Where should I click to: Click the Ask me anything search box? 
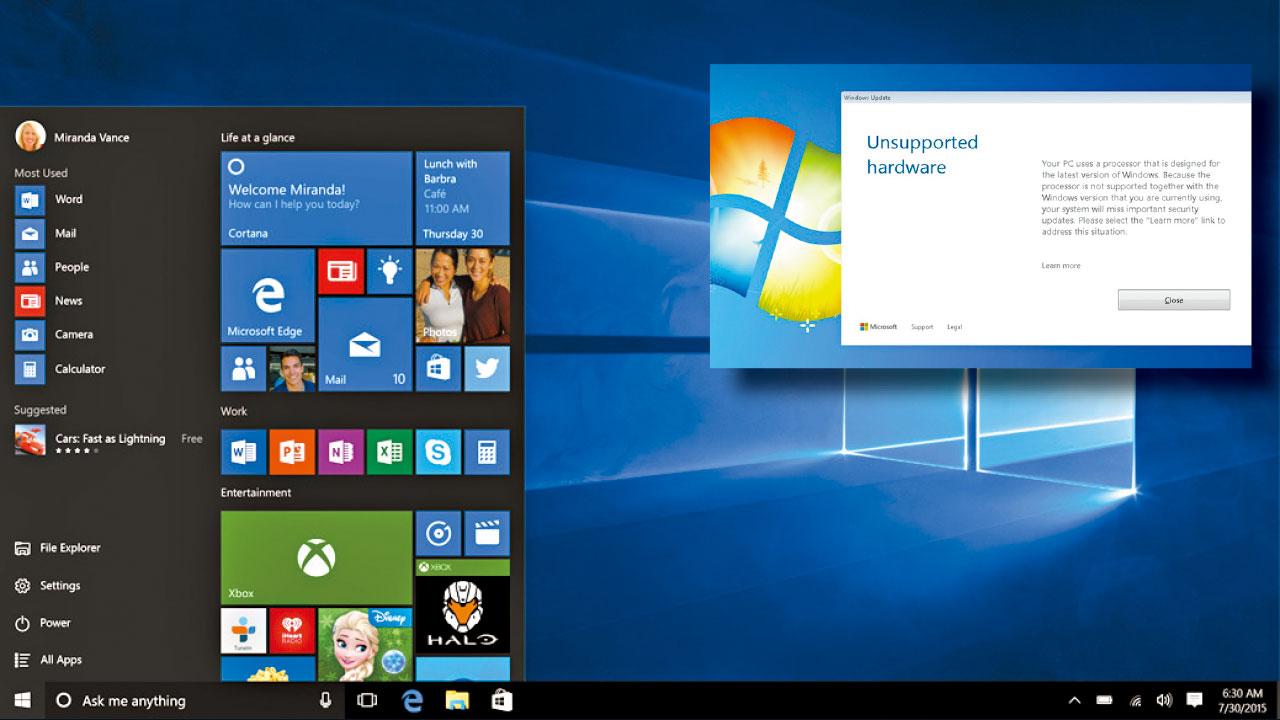180,701
